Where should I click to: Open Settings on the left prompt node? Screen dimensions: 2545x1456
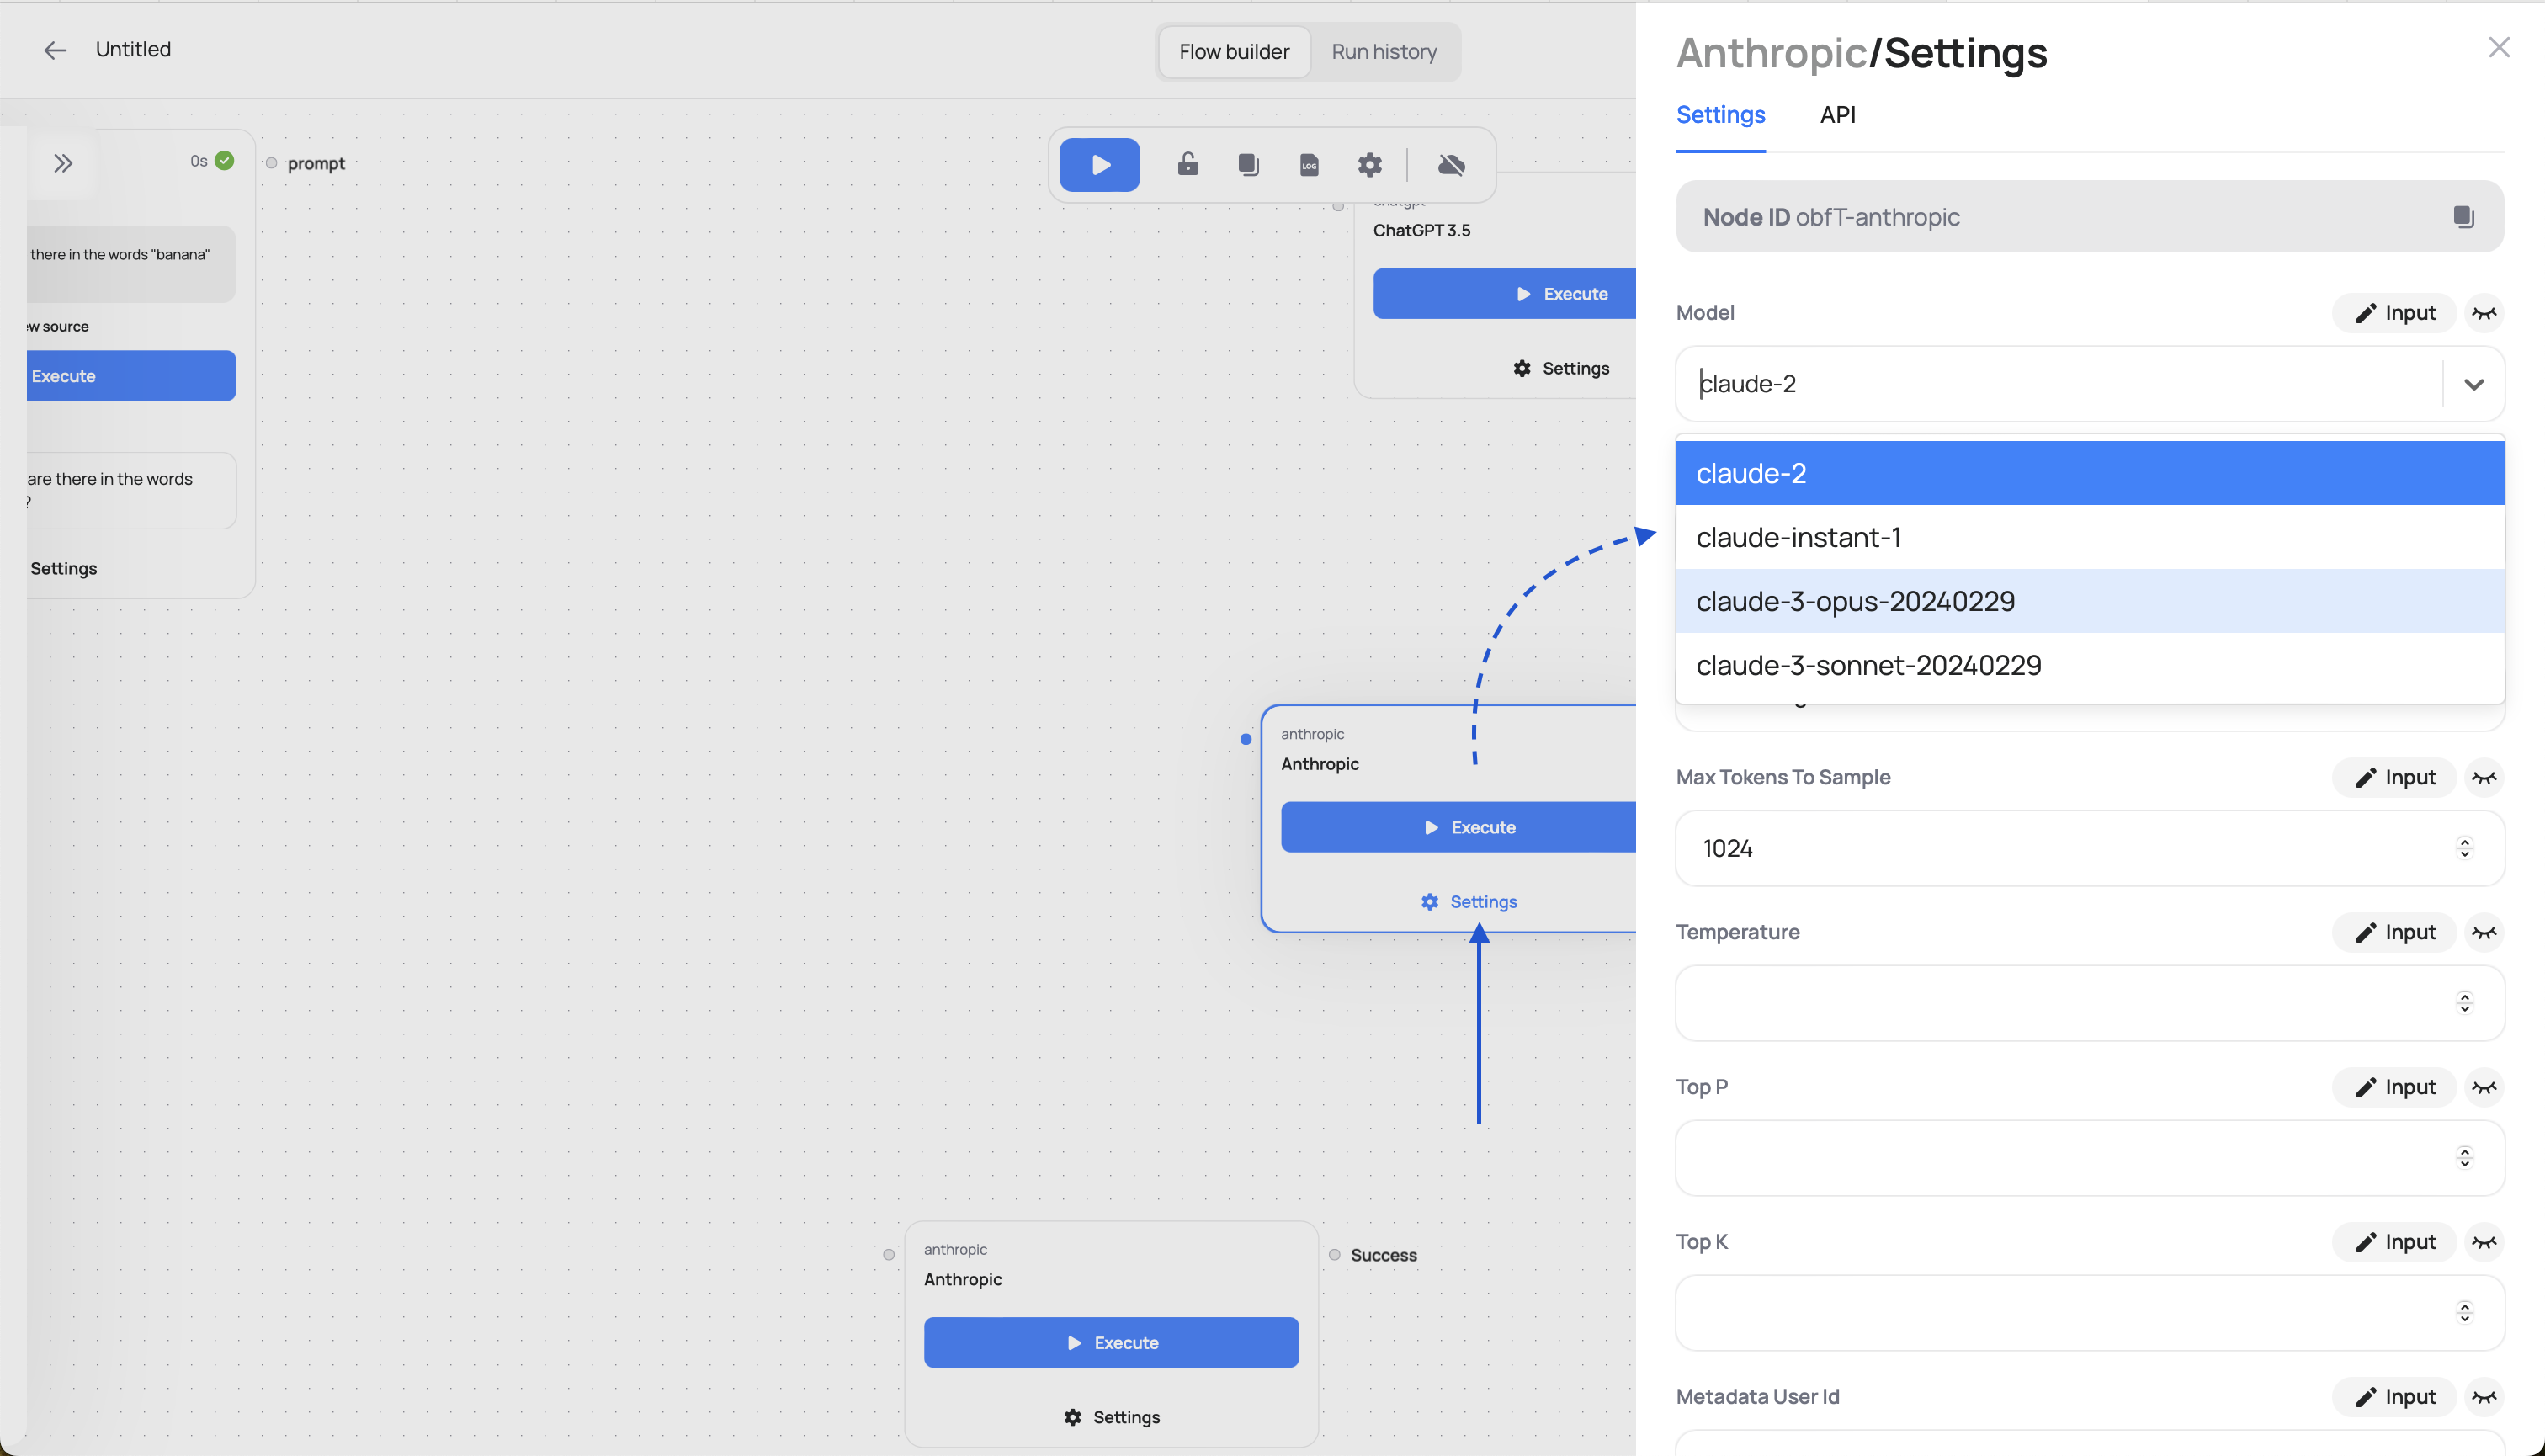click(x=63, y=569)
